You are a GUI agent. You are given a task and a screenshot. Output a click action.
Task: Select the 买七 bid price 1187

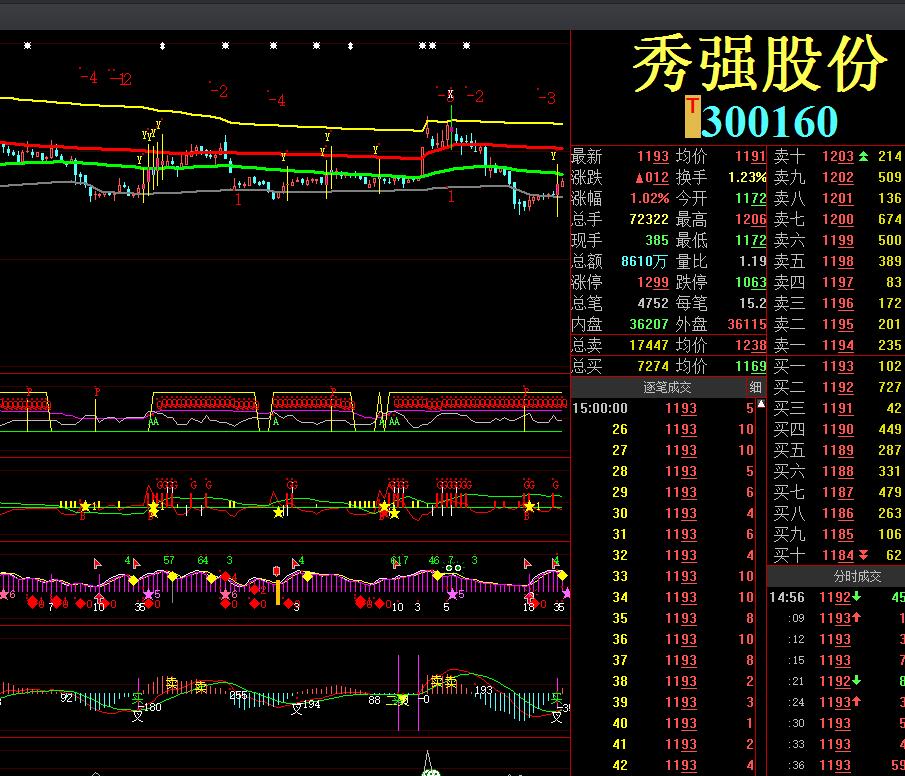point(837,492)
